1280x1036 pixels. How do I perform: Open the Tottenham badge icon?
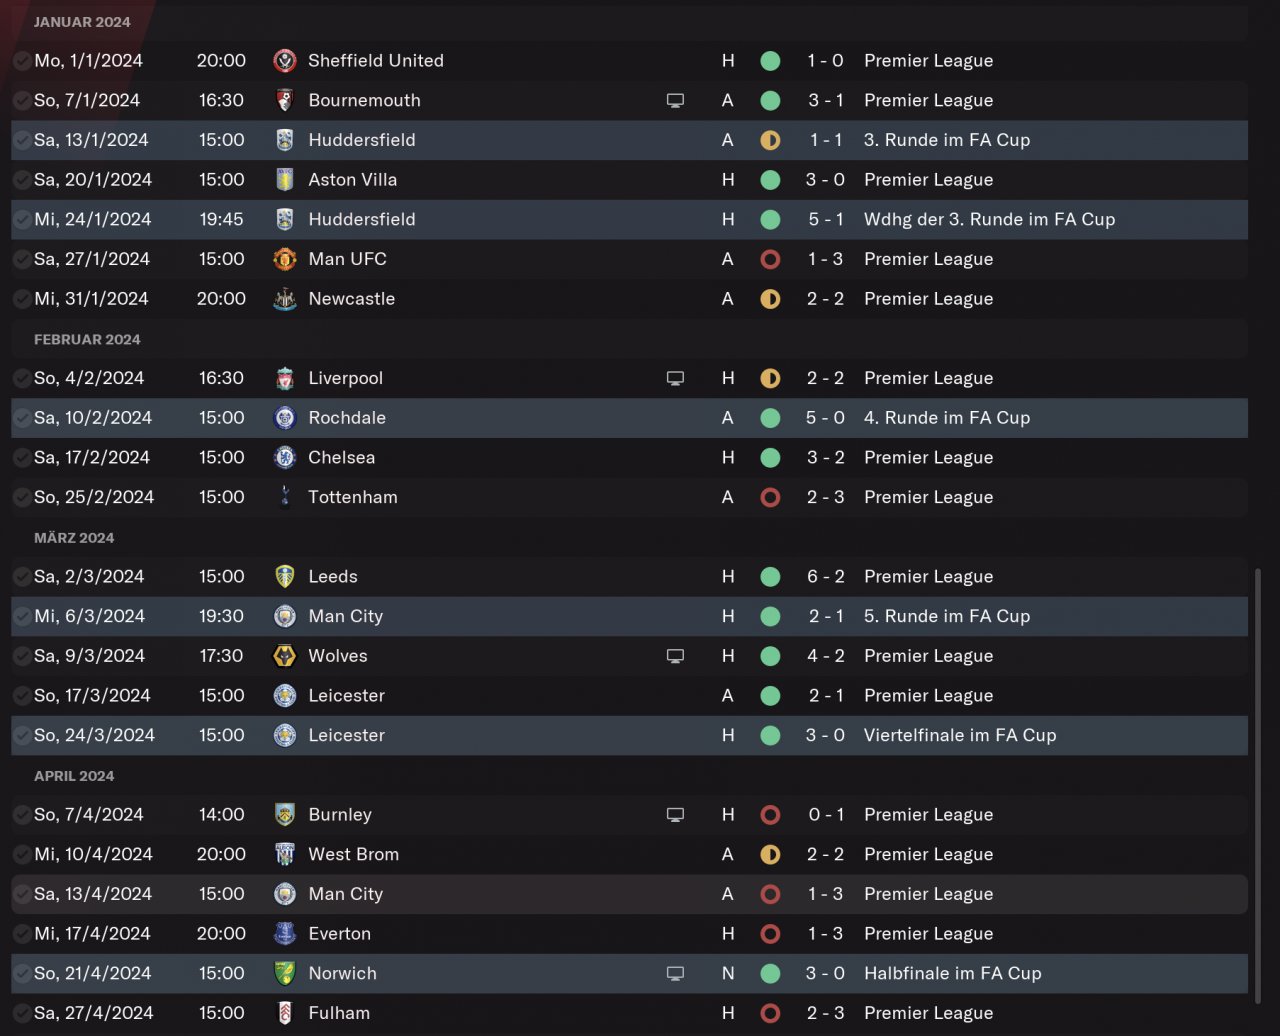285,497
